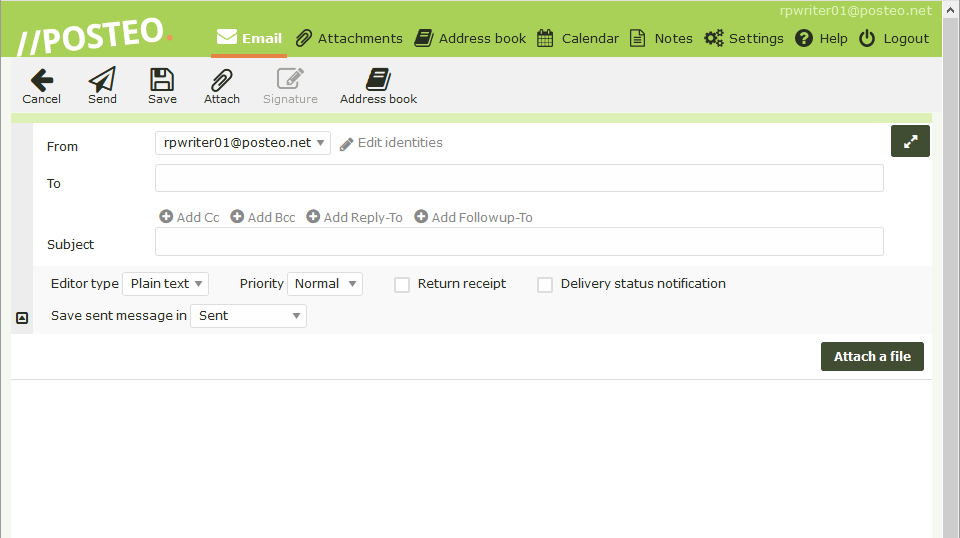Click the Attach a file button
Screen dimensions: 960x538
coord(872,356)
